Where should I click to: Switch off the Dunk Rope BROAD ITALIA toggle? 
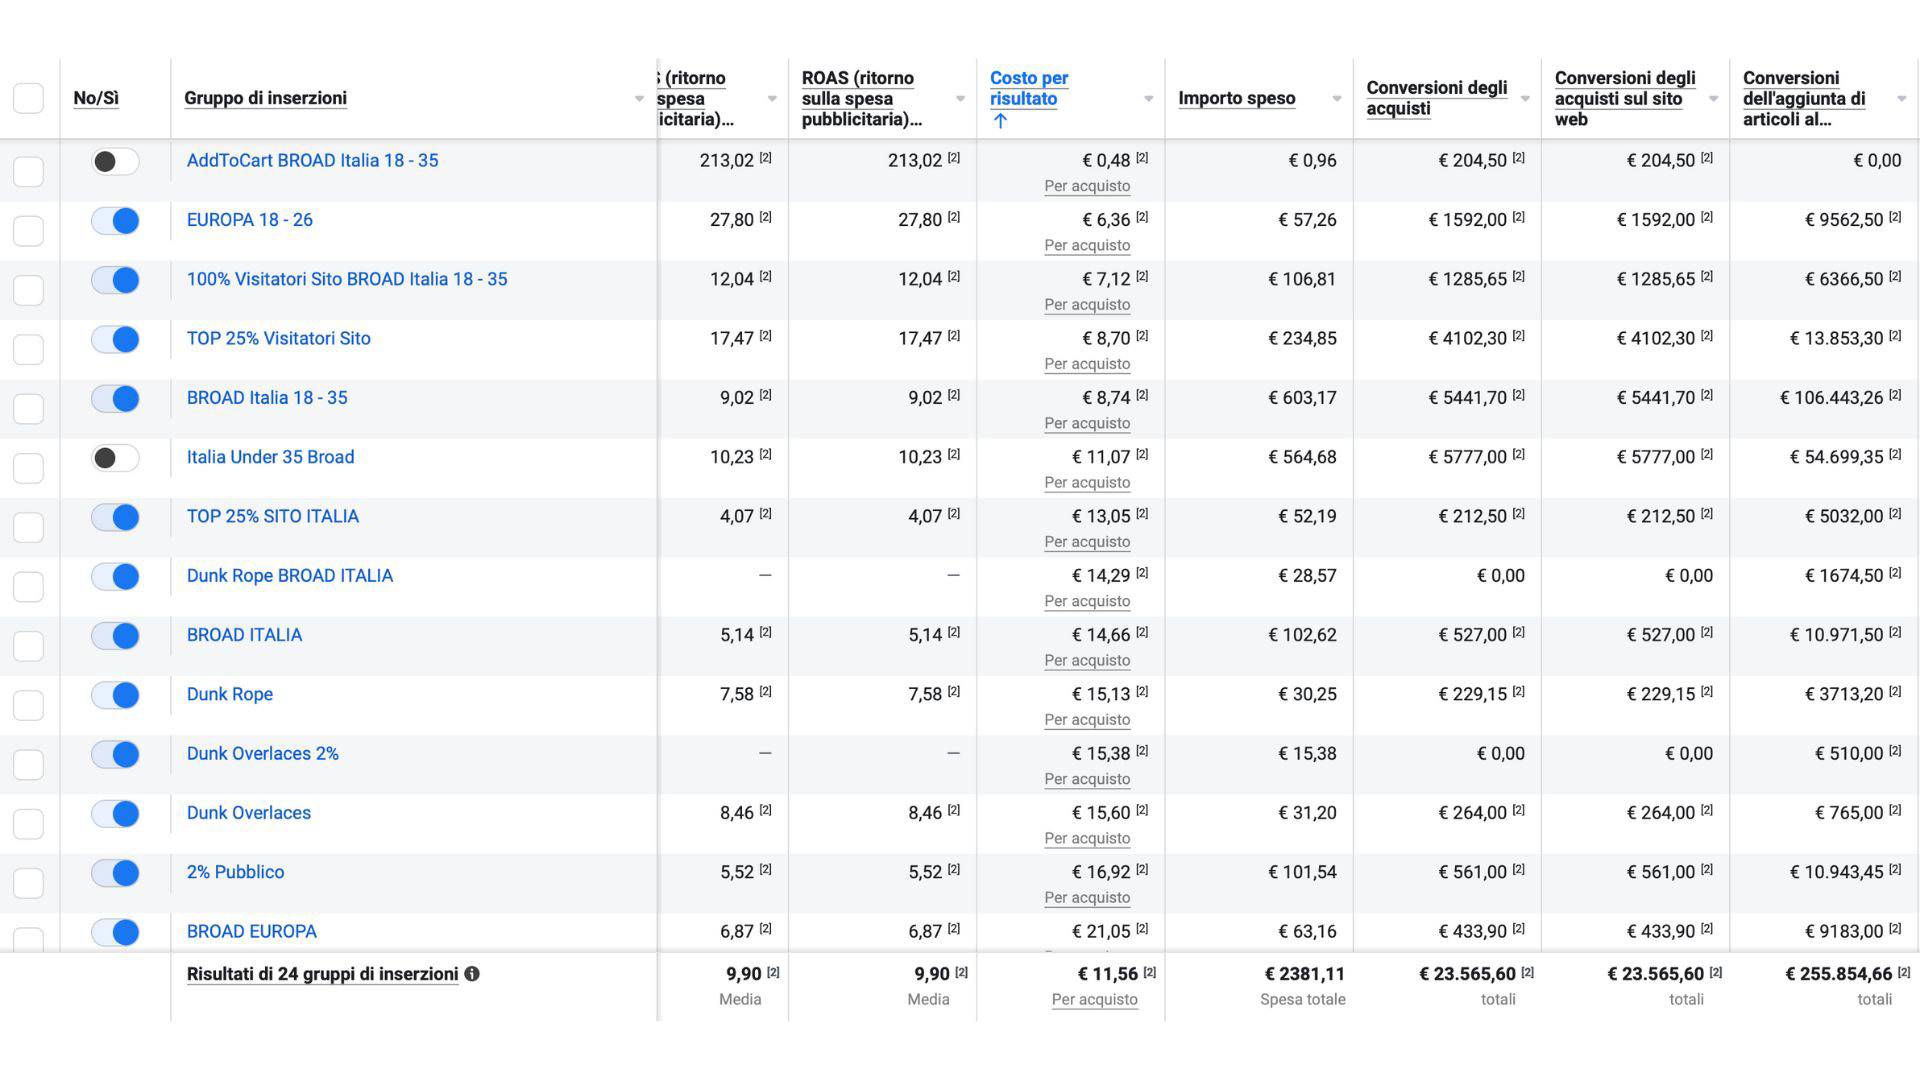(x=115, y=577)
